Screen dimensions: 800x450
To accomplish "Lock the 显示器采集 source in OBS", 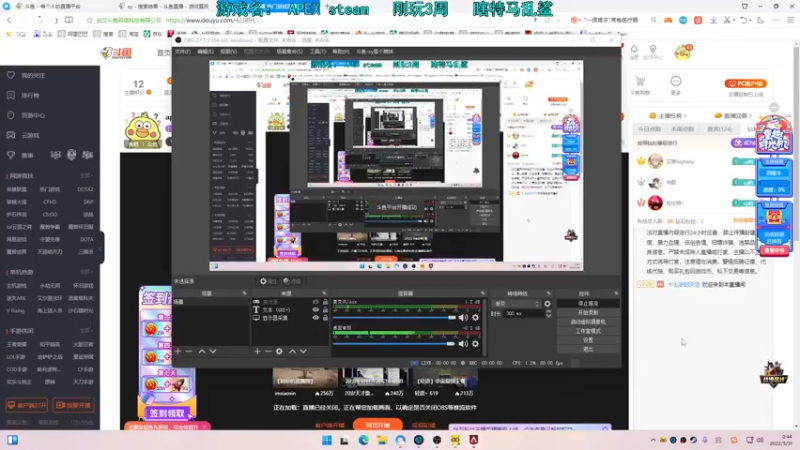I will [x=326, y=318].
